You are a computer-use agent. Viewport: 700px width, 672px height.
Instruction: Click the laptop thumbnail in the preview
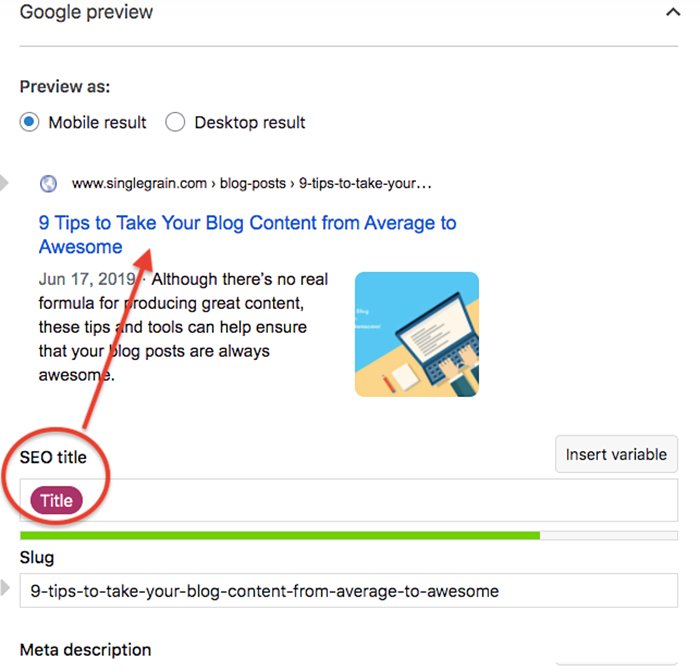click(417, 334)
